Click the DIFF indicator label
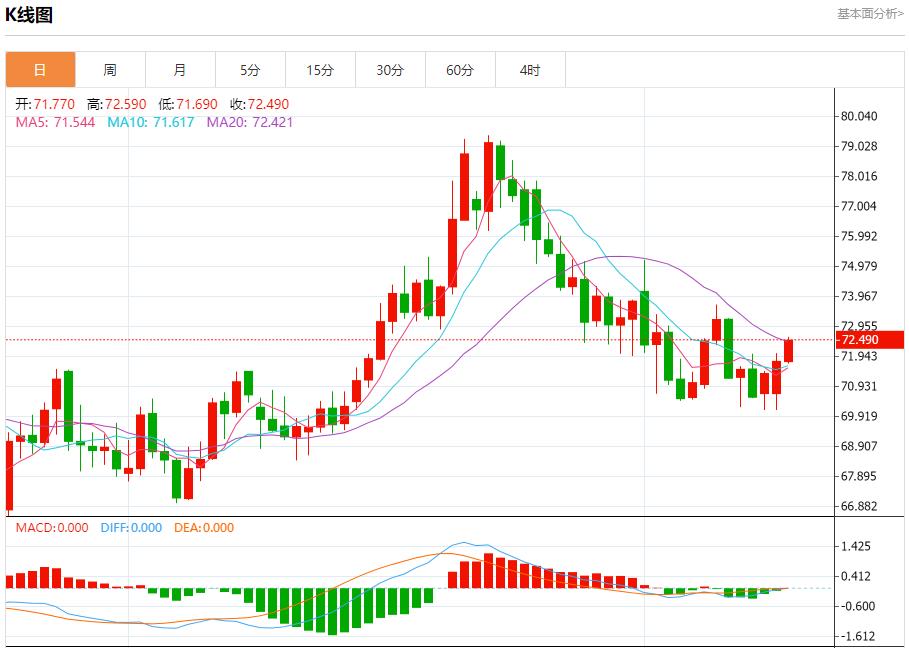This screenshot has height=648, width=909. (130, 528)
